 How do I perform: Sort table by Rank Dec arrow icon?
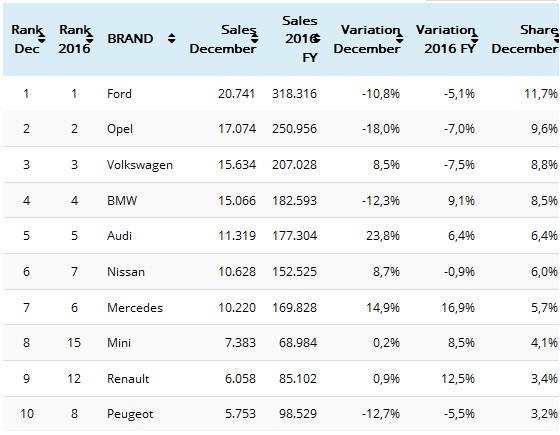pyautogui.click(x=42, y=38)
